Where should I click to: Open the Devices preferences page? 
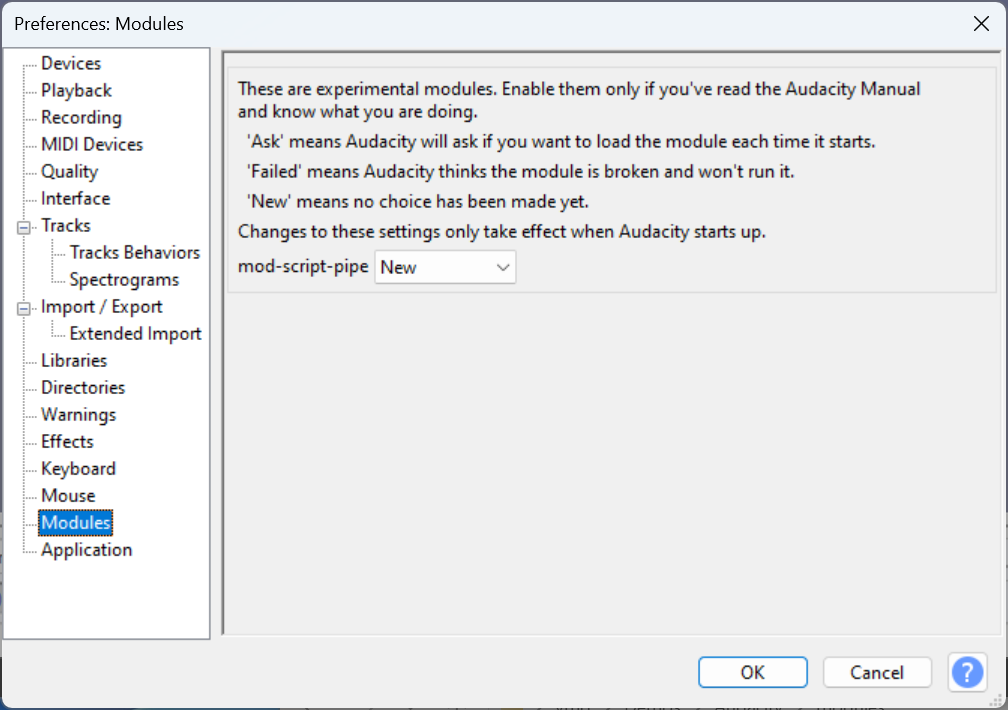pos(71,63)
